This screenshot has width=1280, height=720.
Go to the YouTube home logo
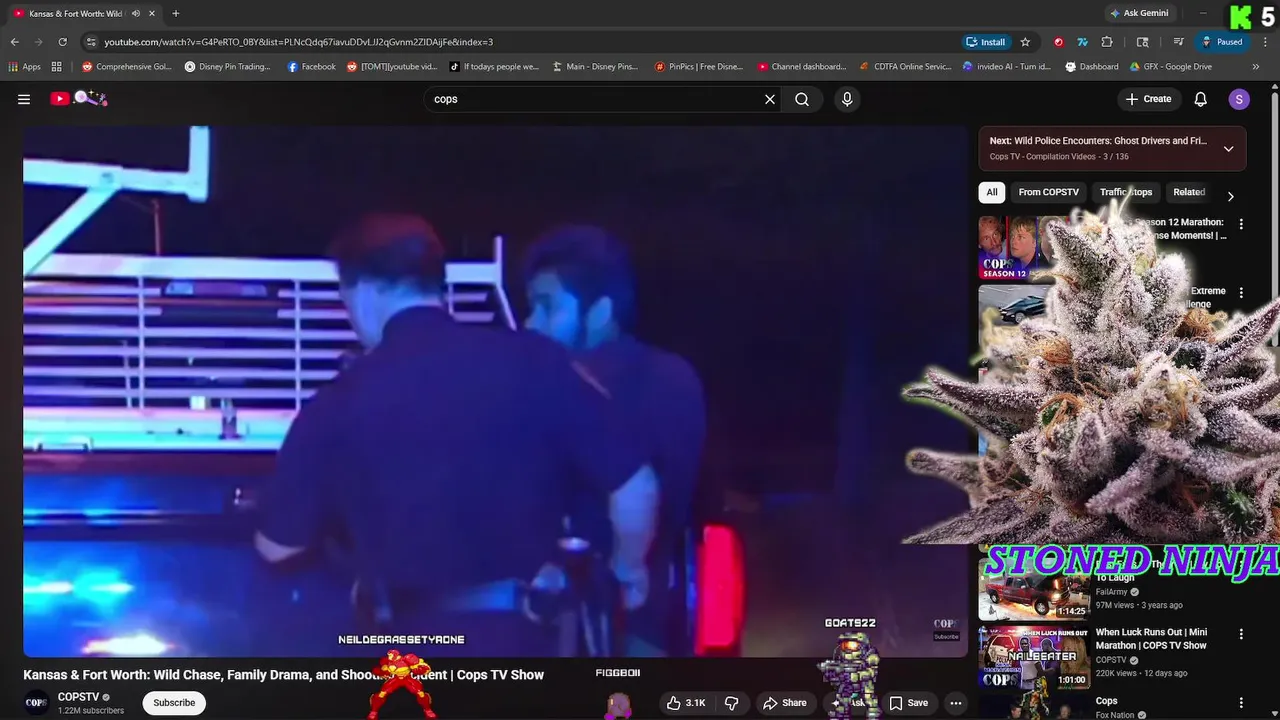click(x=78, y=98)
